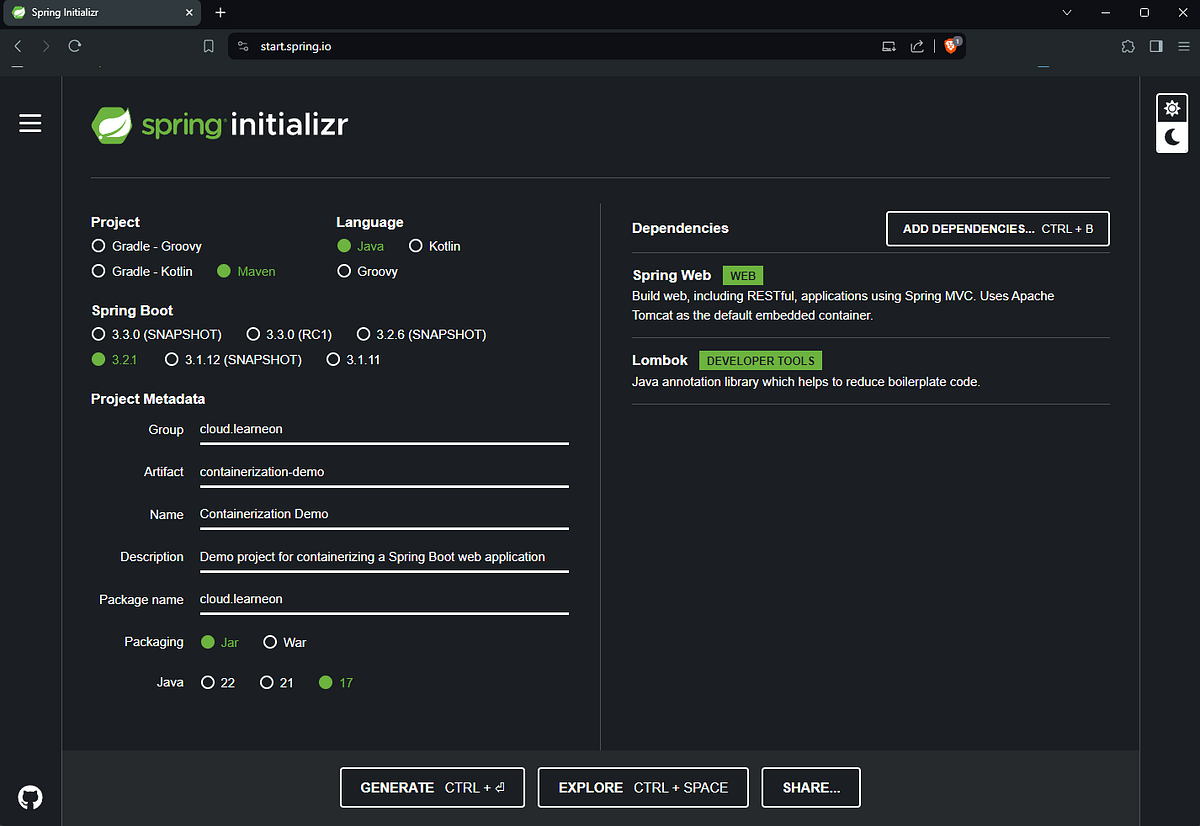Select Maven project type
The height and width of the screenshot is (826, 1200).
click(246, 271)
